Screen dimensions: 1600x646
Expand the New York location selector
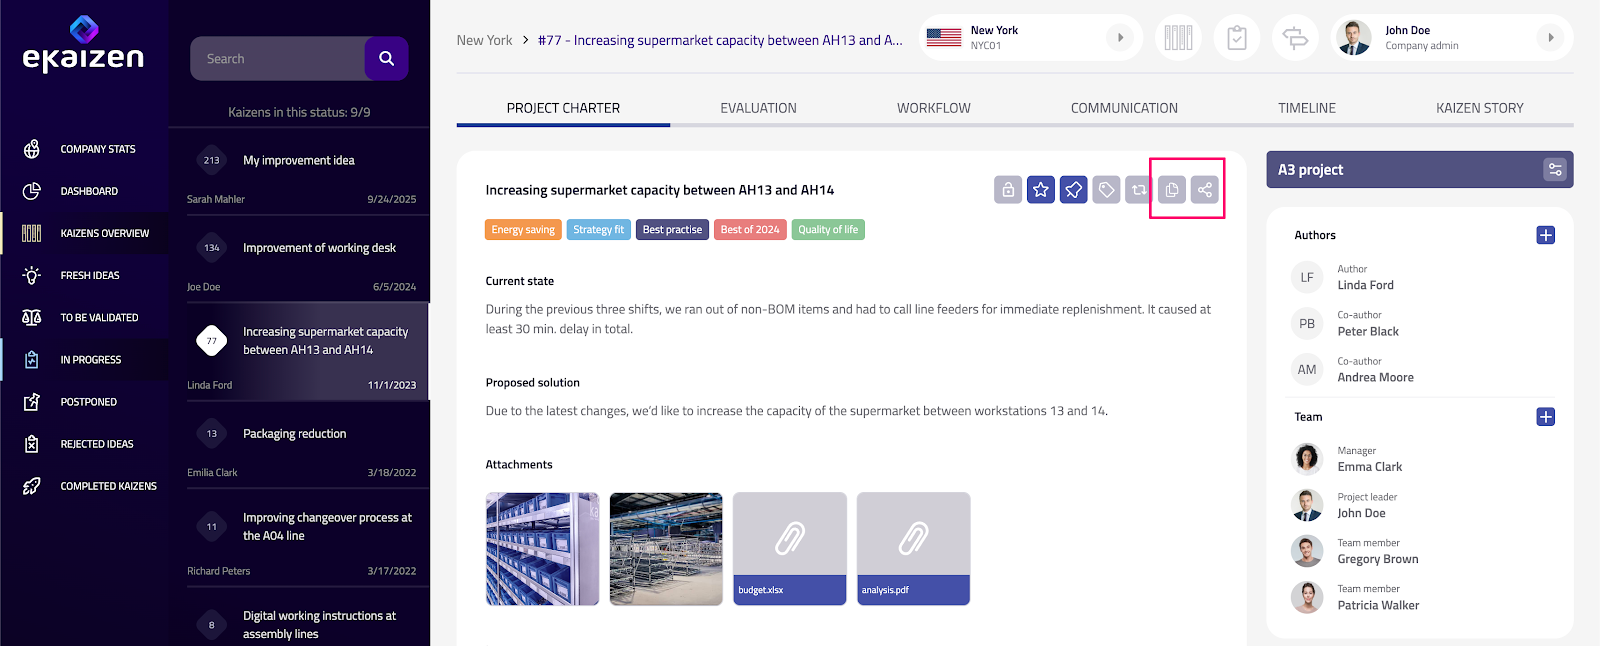tap(1120, 38)
